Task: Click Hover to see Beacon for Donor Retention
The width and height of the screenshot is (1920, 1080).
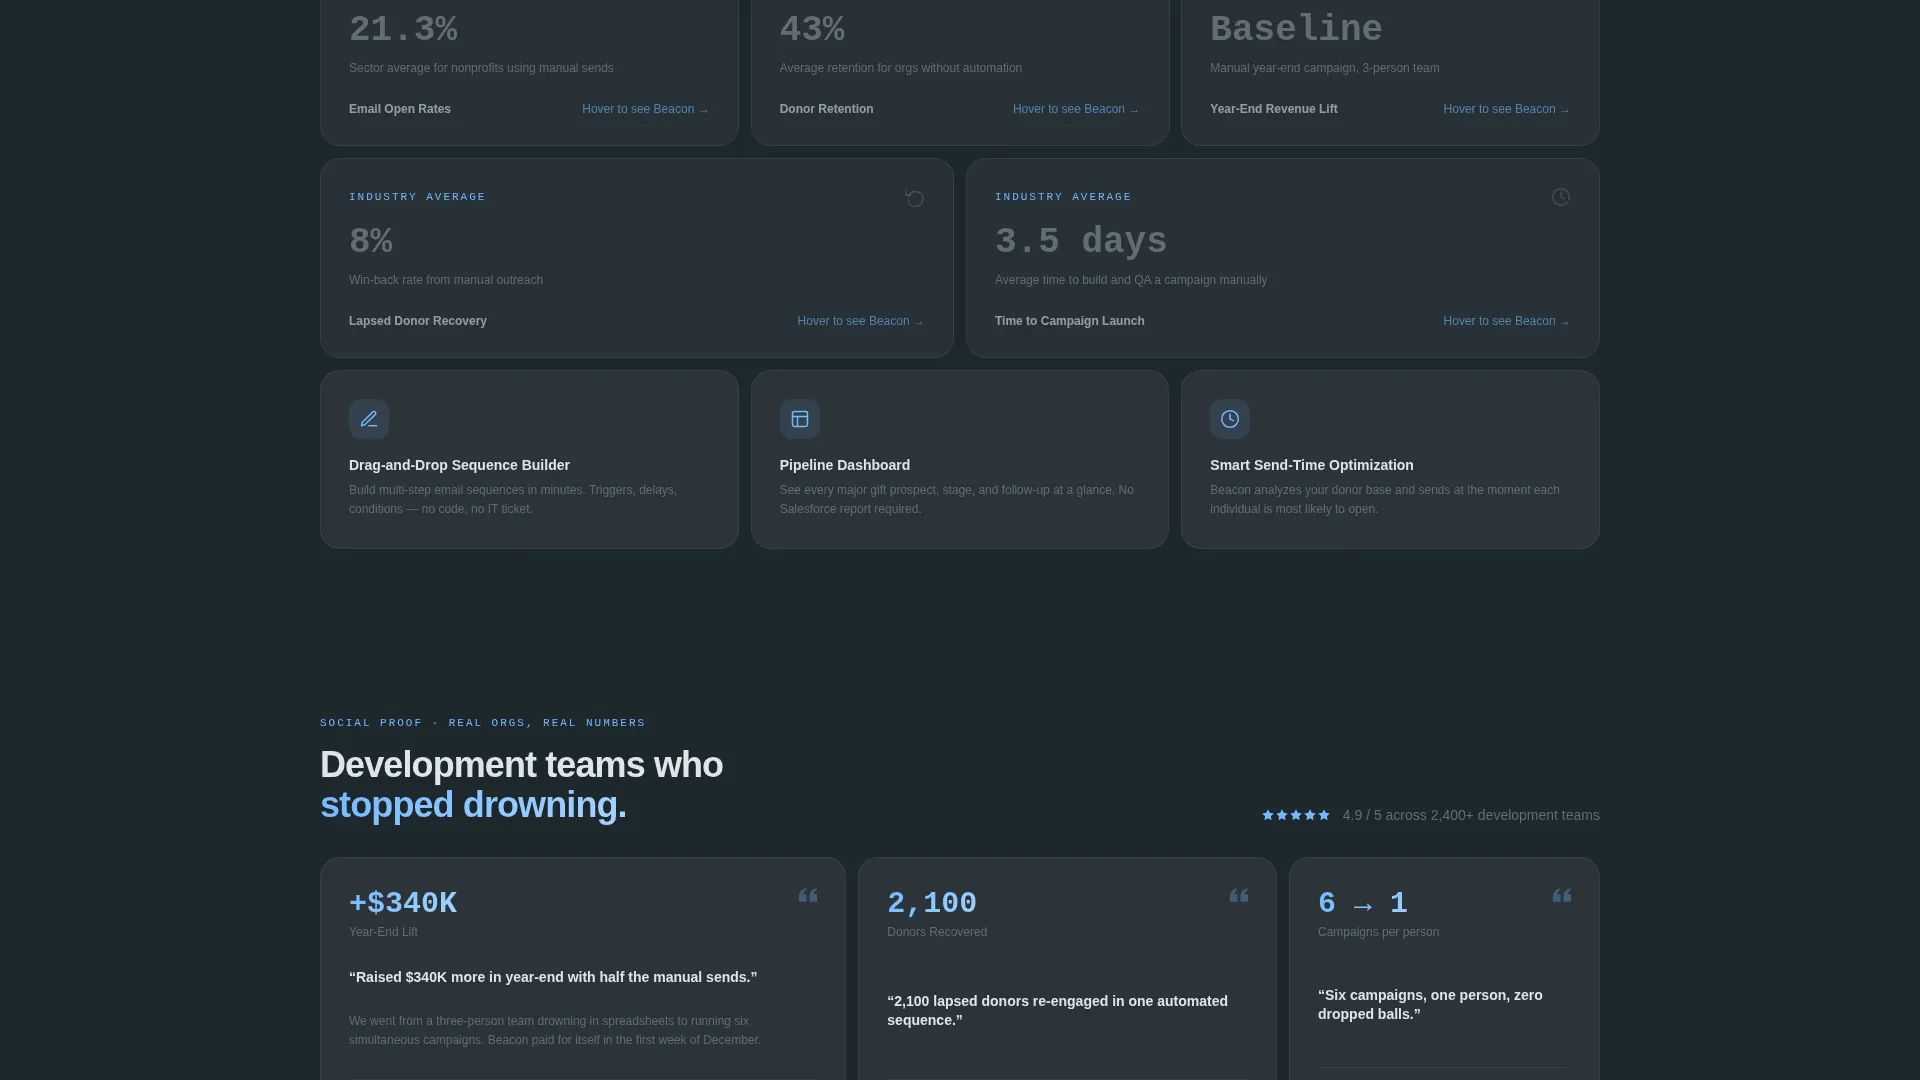Action: coord(1076,109)
